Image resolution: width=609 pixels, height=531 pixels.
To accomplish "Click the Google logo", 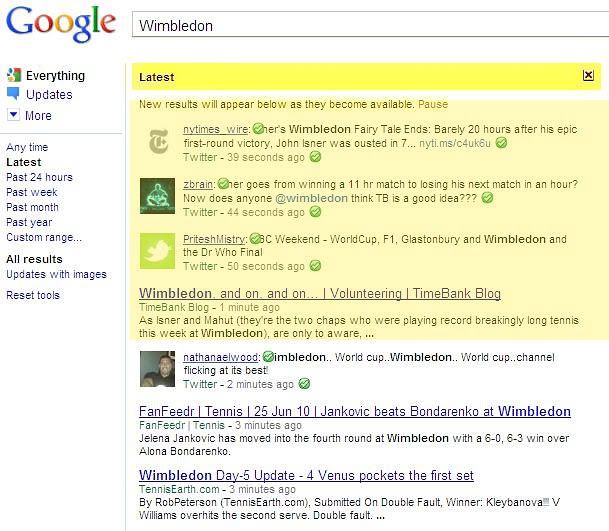I will pyautogui.click(x=61, y=24).
